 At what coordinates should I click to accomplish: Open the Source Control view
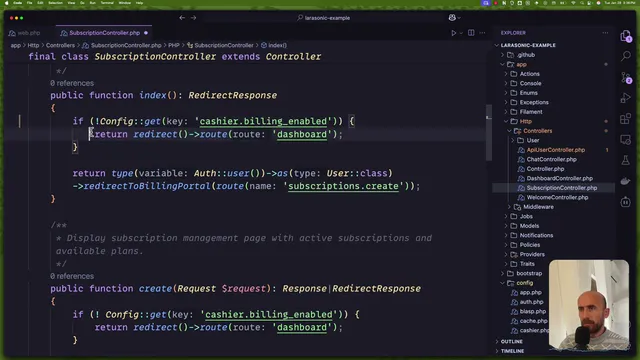pyautogui.click(x=625, y=77)
